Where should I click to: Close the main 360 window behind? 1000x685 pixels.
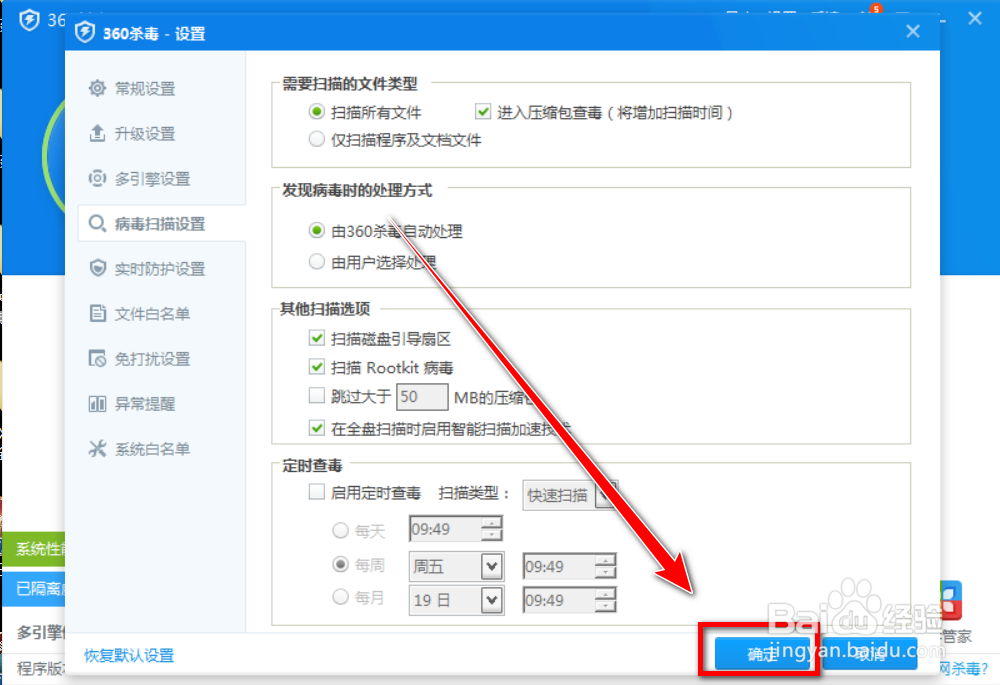pos(974,18)
